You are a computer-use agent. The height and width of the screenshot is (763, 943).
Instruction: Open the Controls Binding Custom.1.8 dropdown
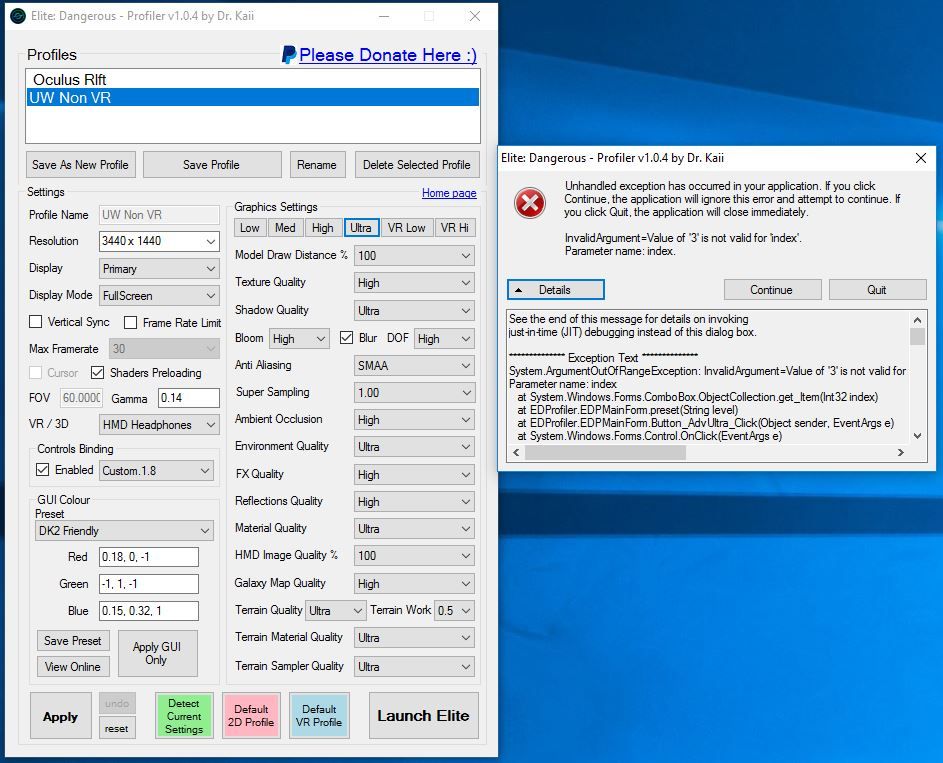click(156, 471)
